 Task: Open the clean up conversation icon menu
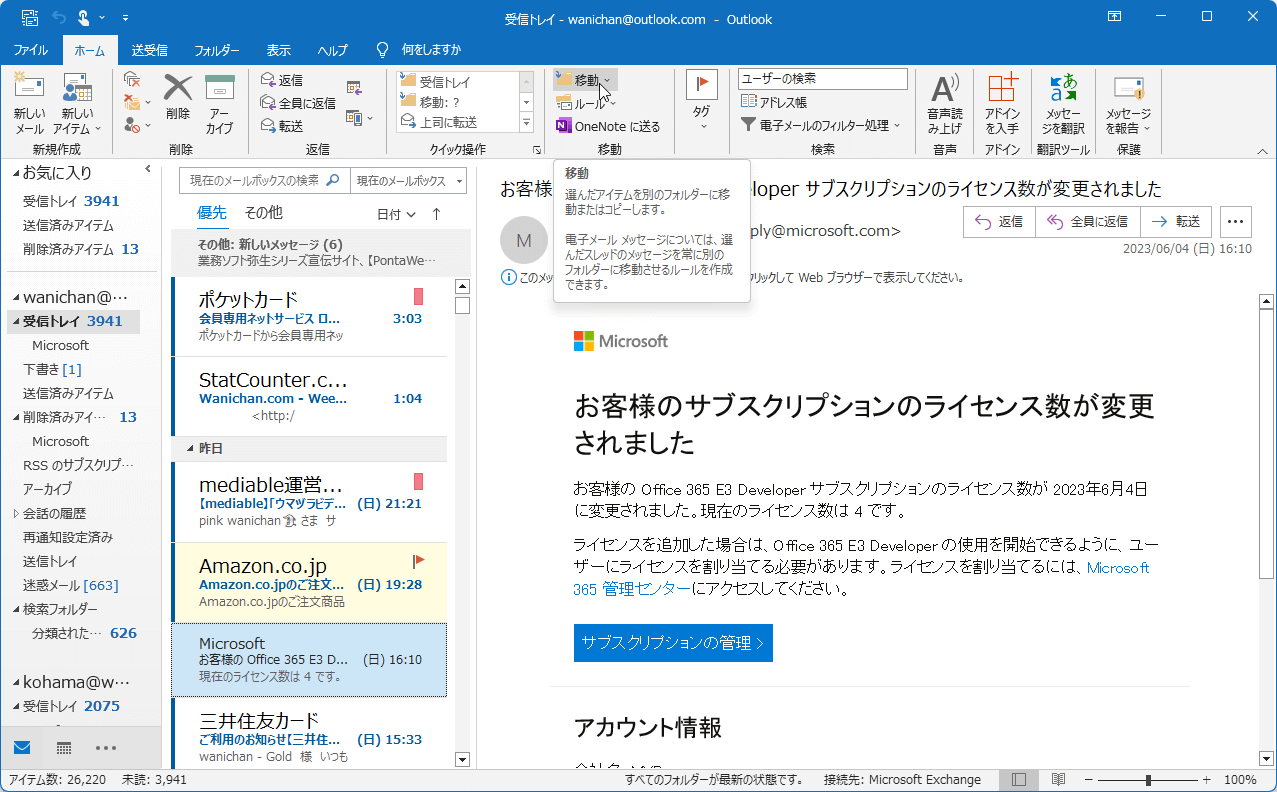[x=137, y=102]
